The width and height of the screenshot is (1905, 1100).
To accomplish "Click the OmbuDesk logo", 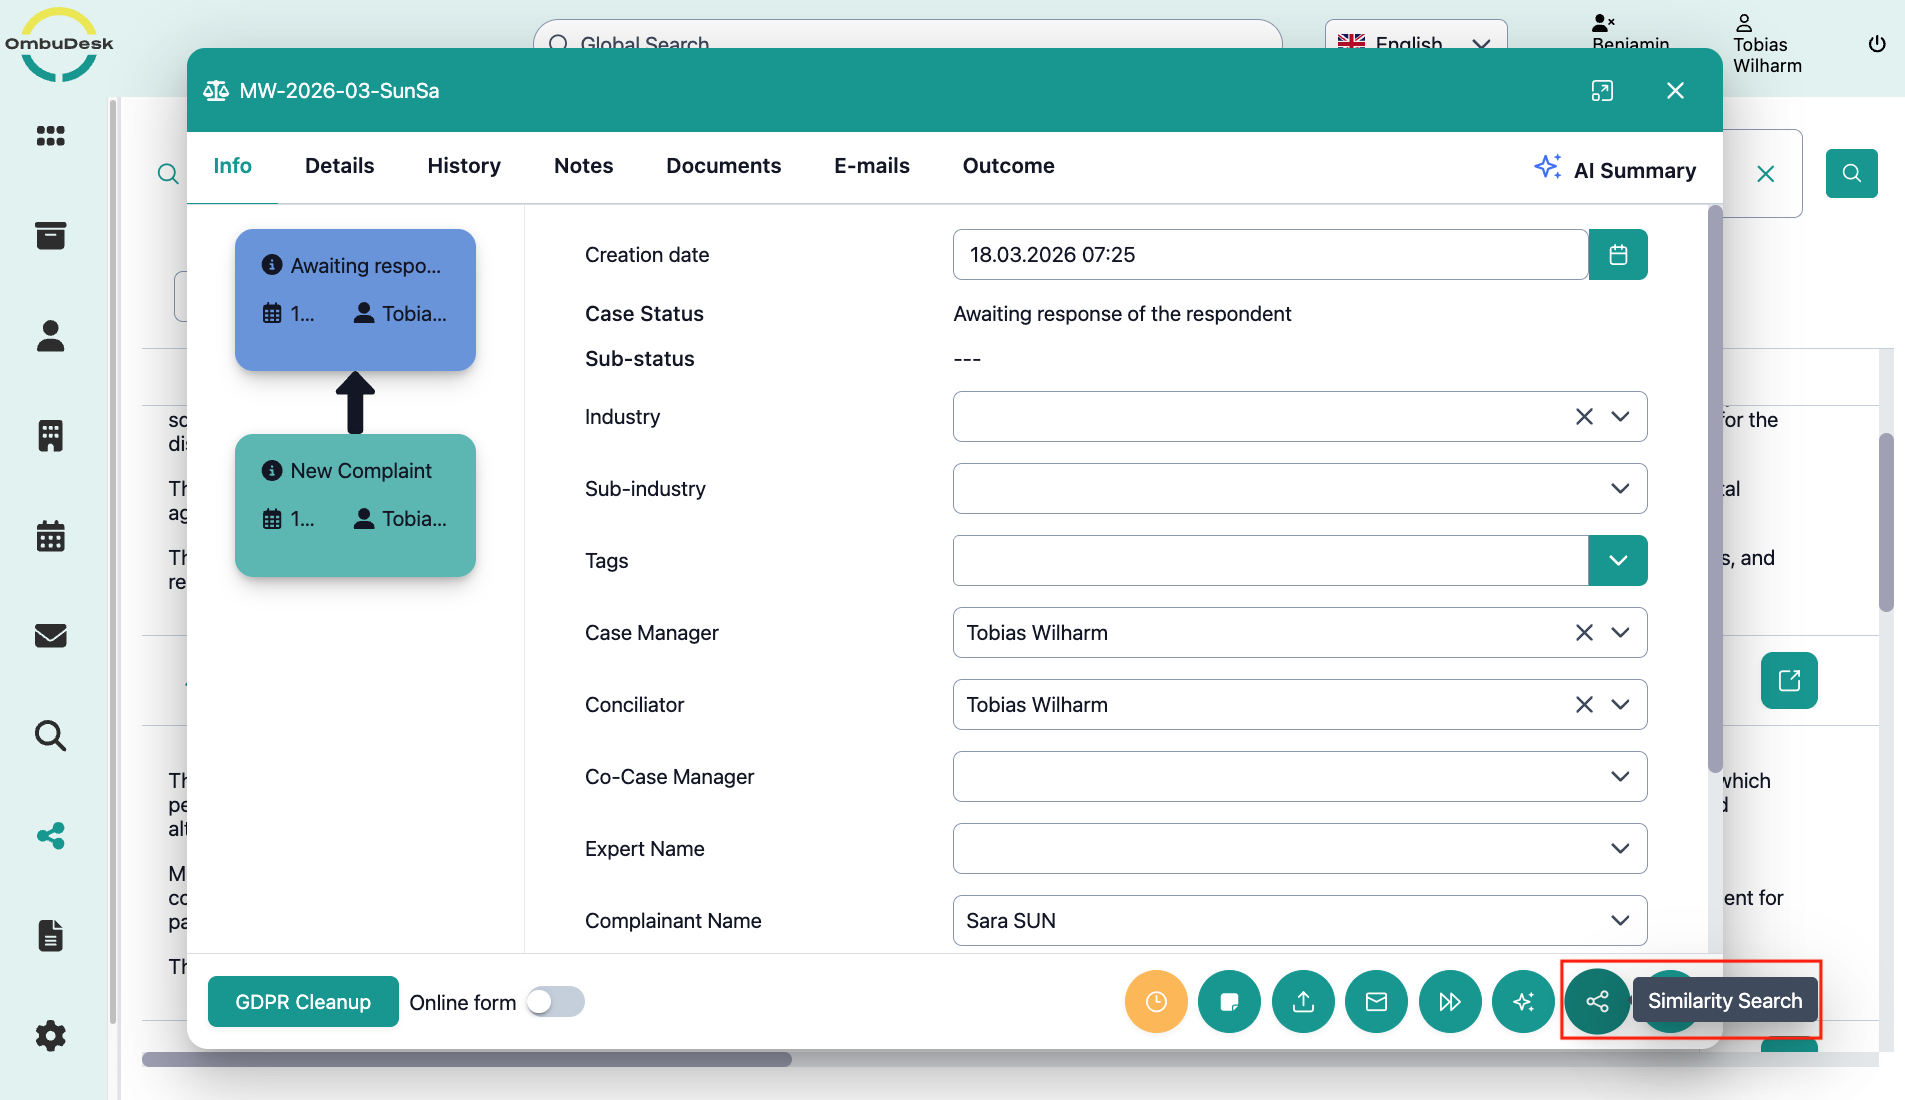I will (x=59, y=45).
